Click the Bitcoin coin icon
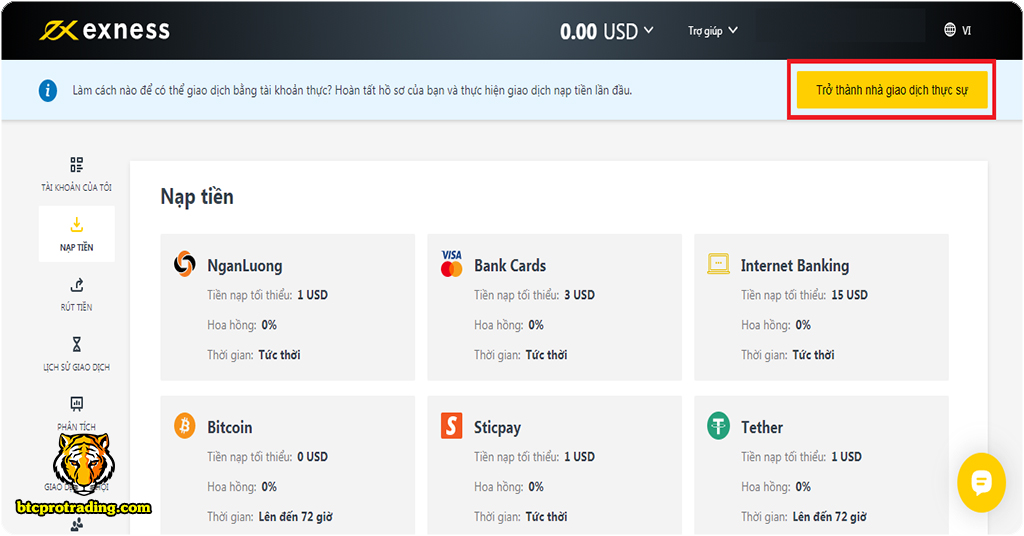The width and height of the screenshot is (1024, 536). click(185, 427)
